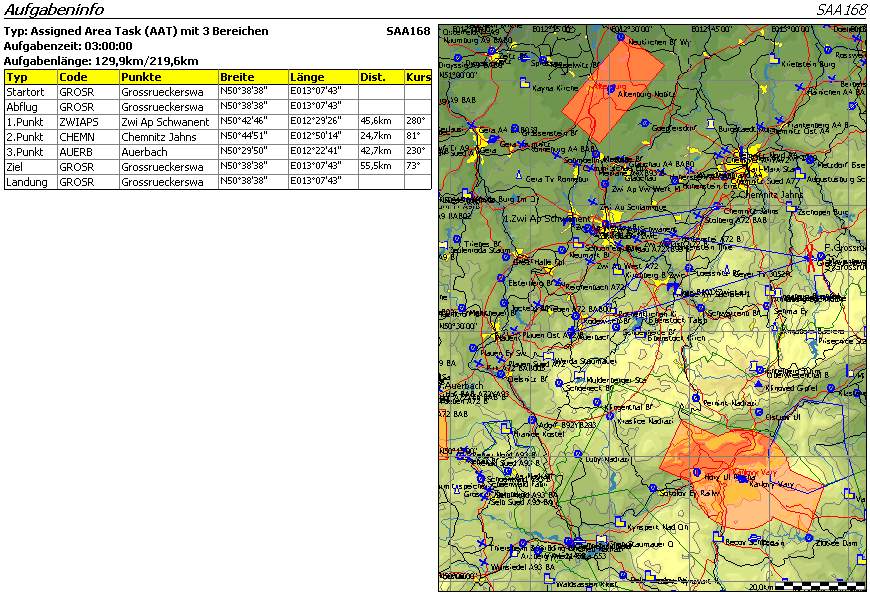Click the Aufgabenzeit 03:00:00 line
870x596 pixels.
point(68,46)
